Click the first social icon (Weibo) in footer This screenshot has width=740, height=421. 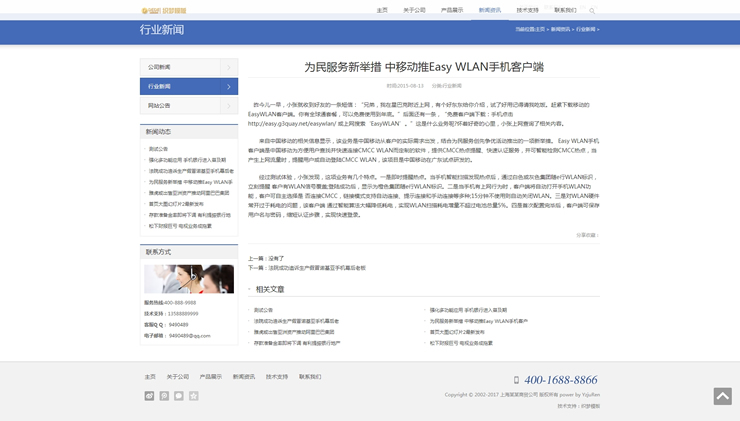[150, 396]
